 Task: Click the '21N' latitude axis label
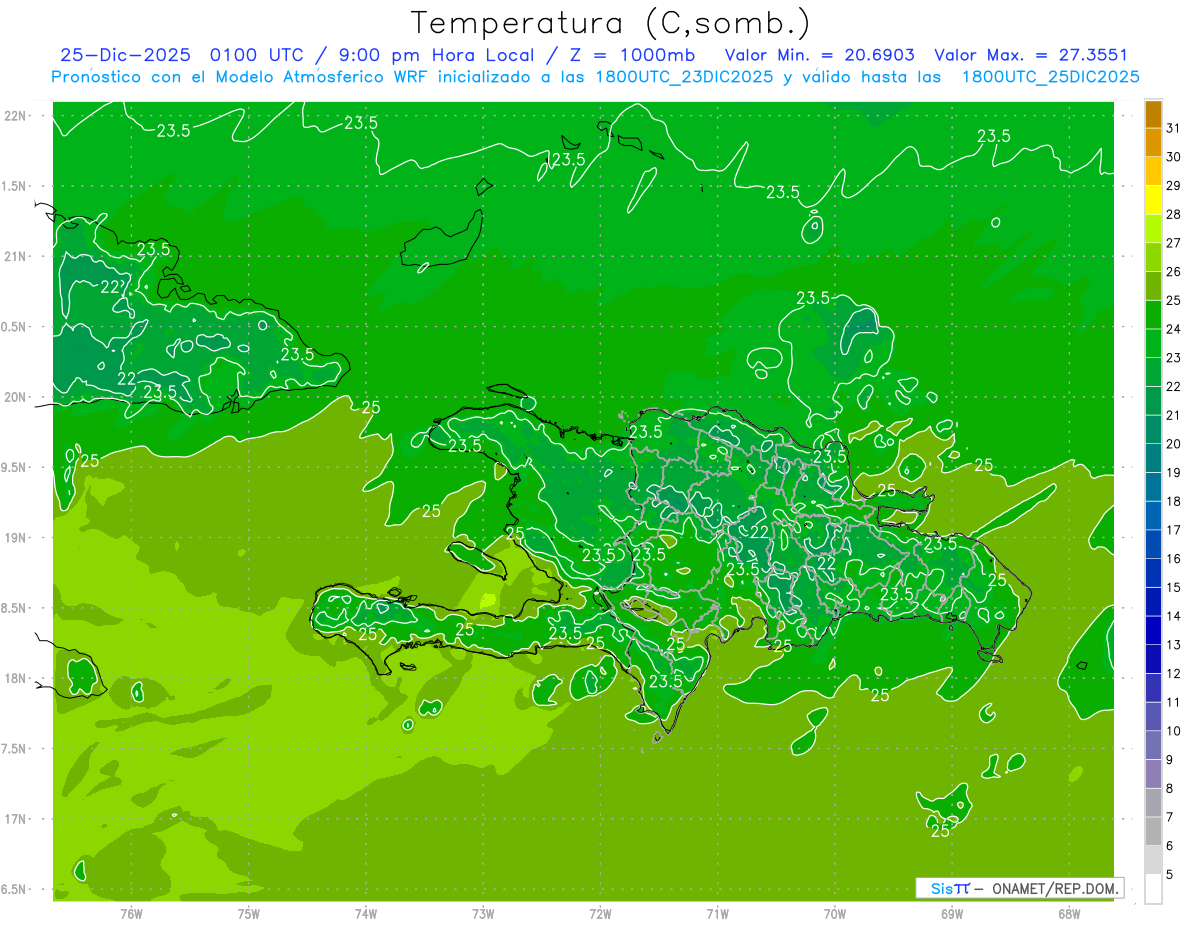tap(16, 256)
